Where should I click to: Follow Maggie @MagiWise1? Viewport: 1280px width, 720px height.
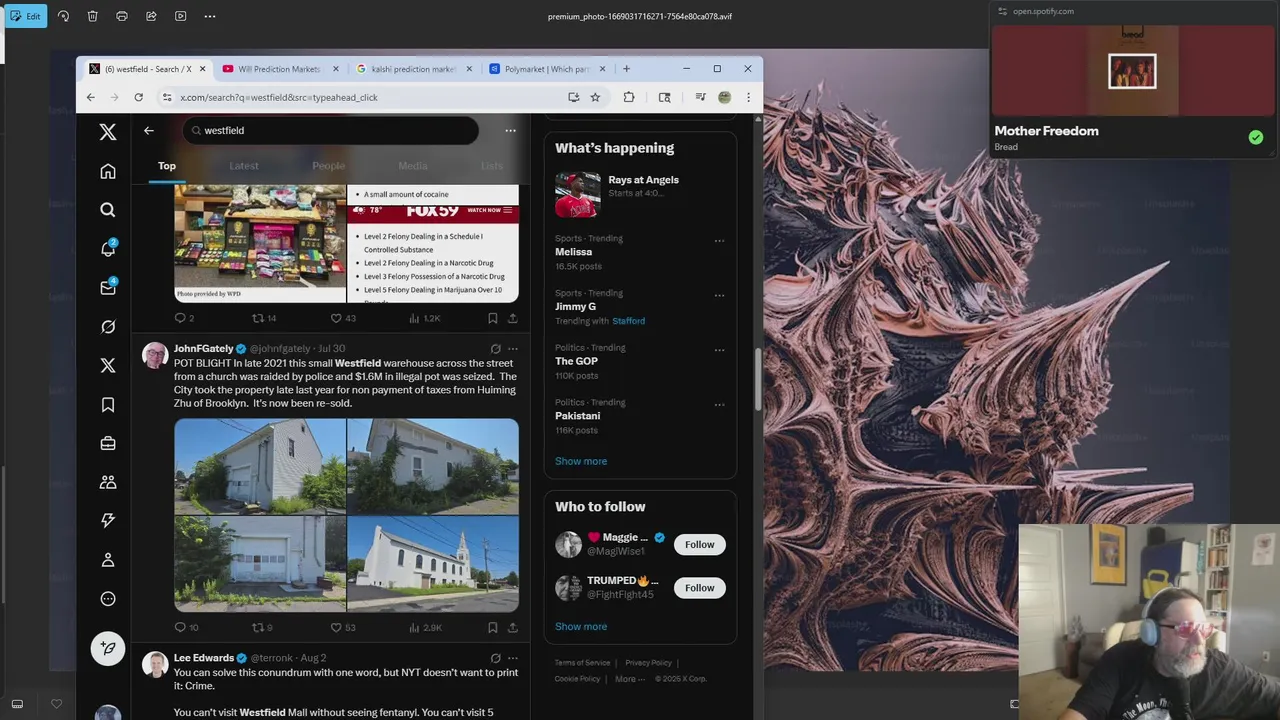click(x=699, y=544)
